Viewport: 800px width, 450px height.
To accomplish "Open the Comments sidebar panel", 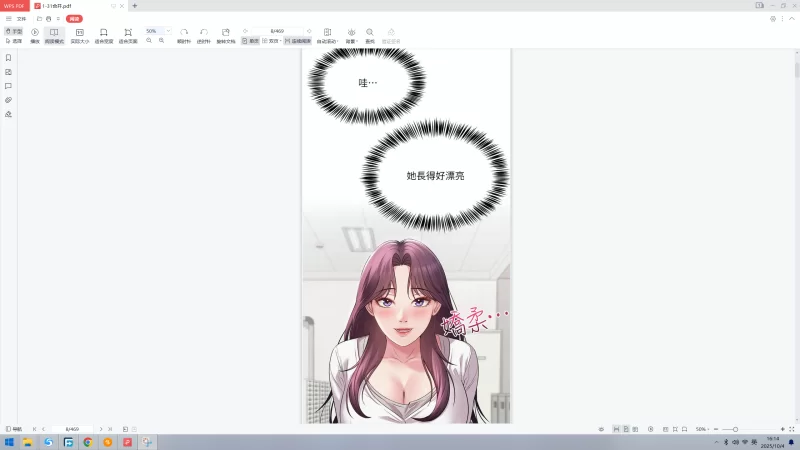I will 8,86.
